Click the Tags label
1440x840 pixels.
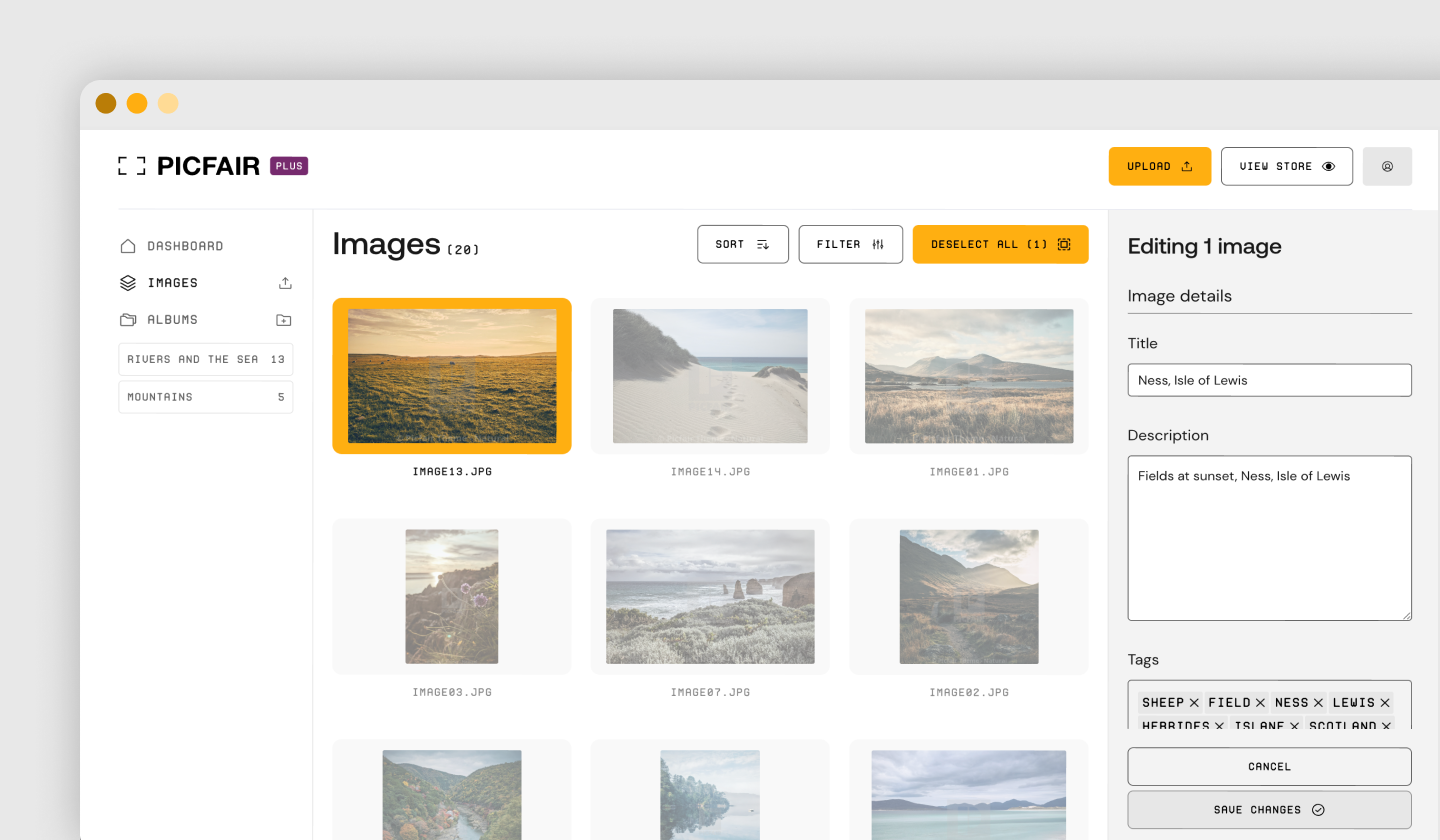[1143, 660]
